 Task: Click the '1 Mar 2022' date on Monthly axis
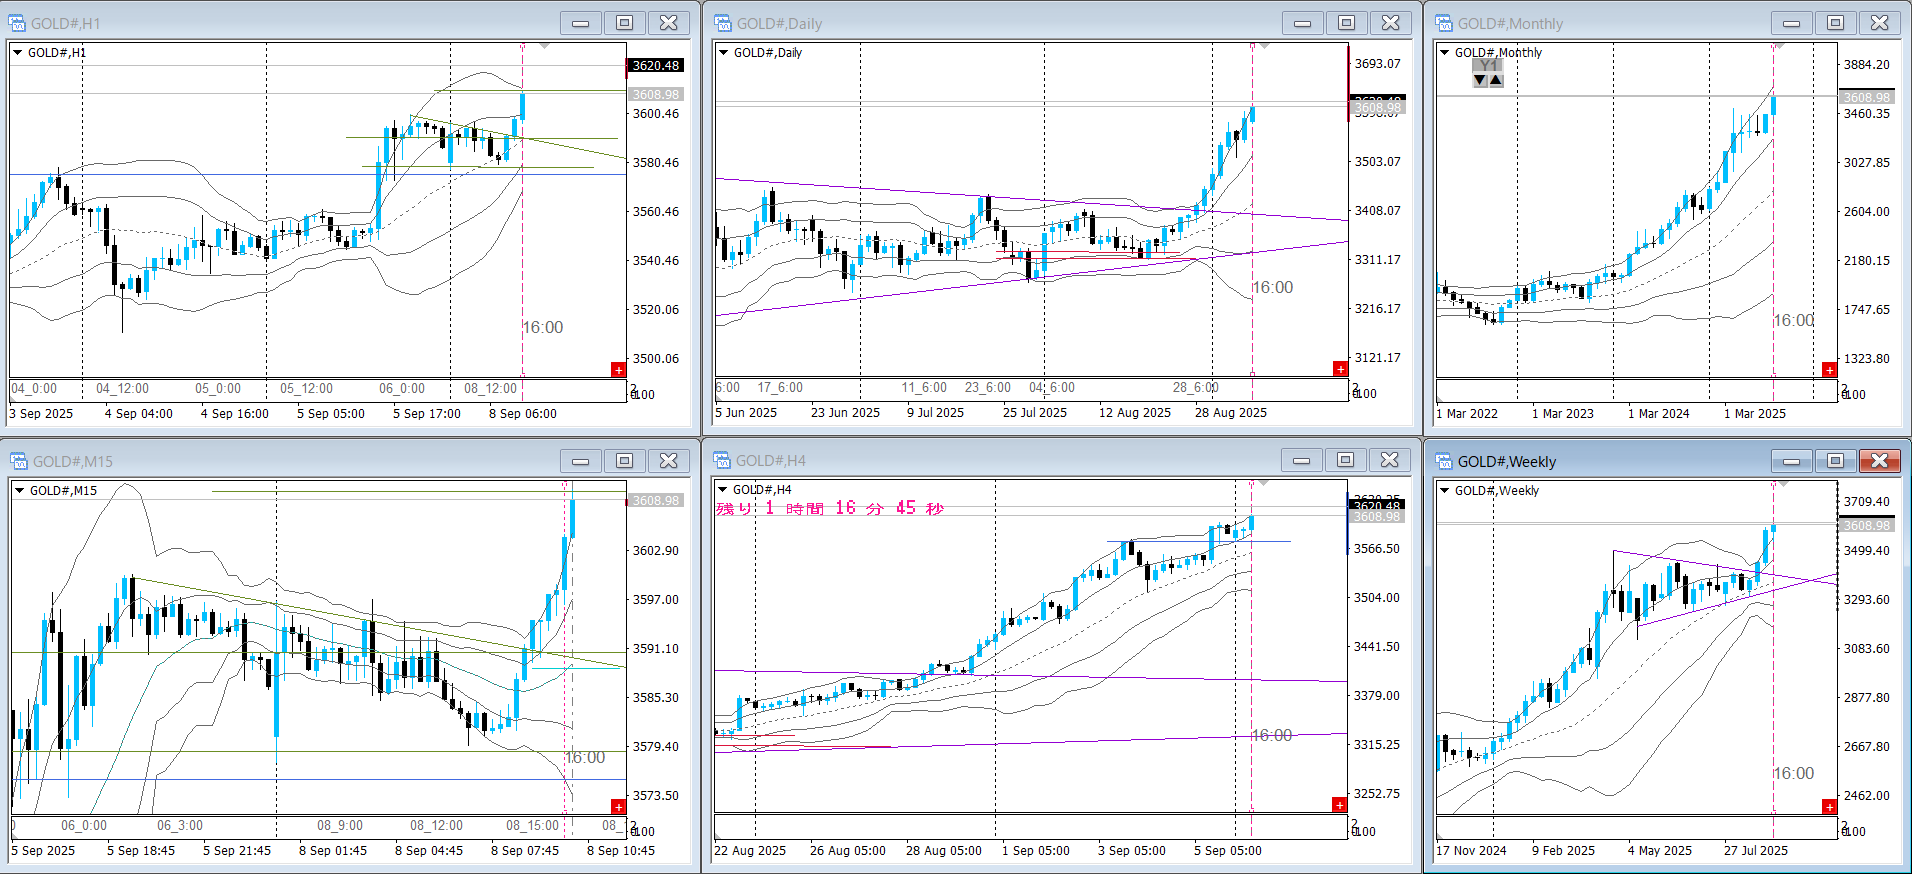click(x=1467, y=413)
